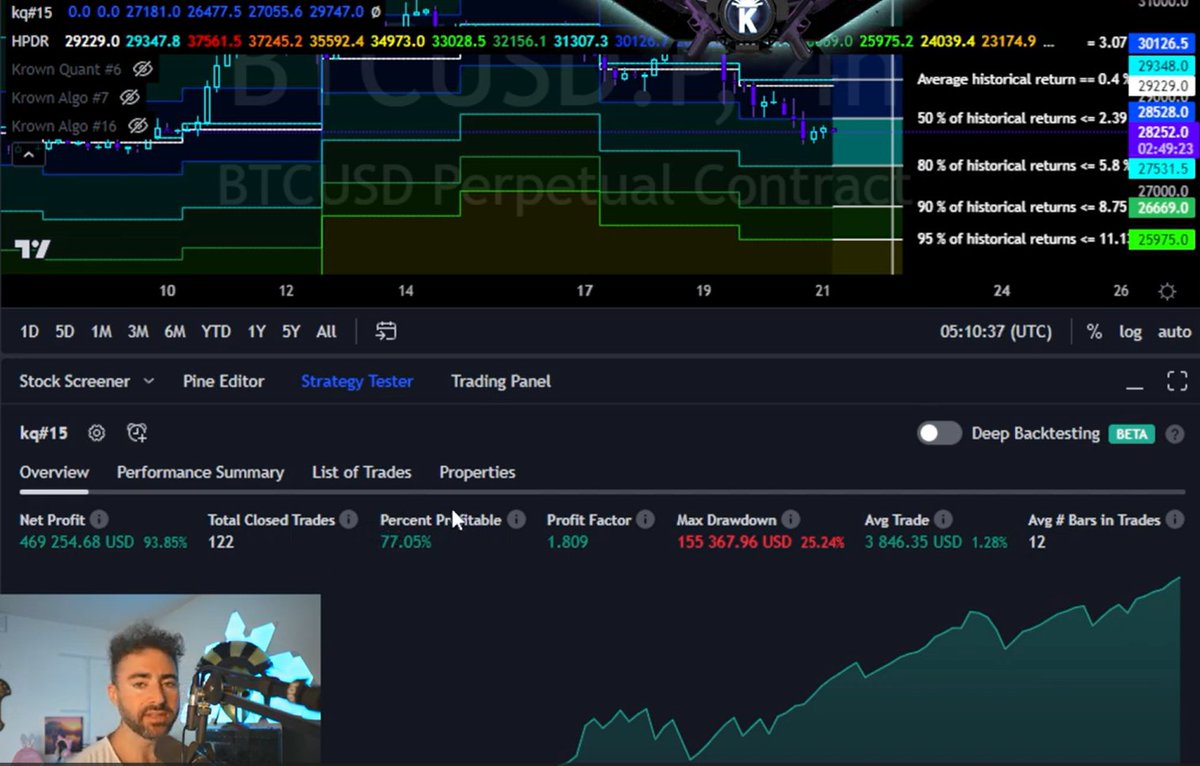Open the Trading Panel tab
The image size is (1200, 766).
click(501, 381)
